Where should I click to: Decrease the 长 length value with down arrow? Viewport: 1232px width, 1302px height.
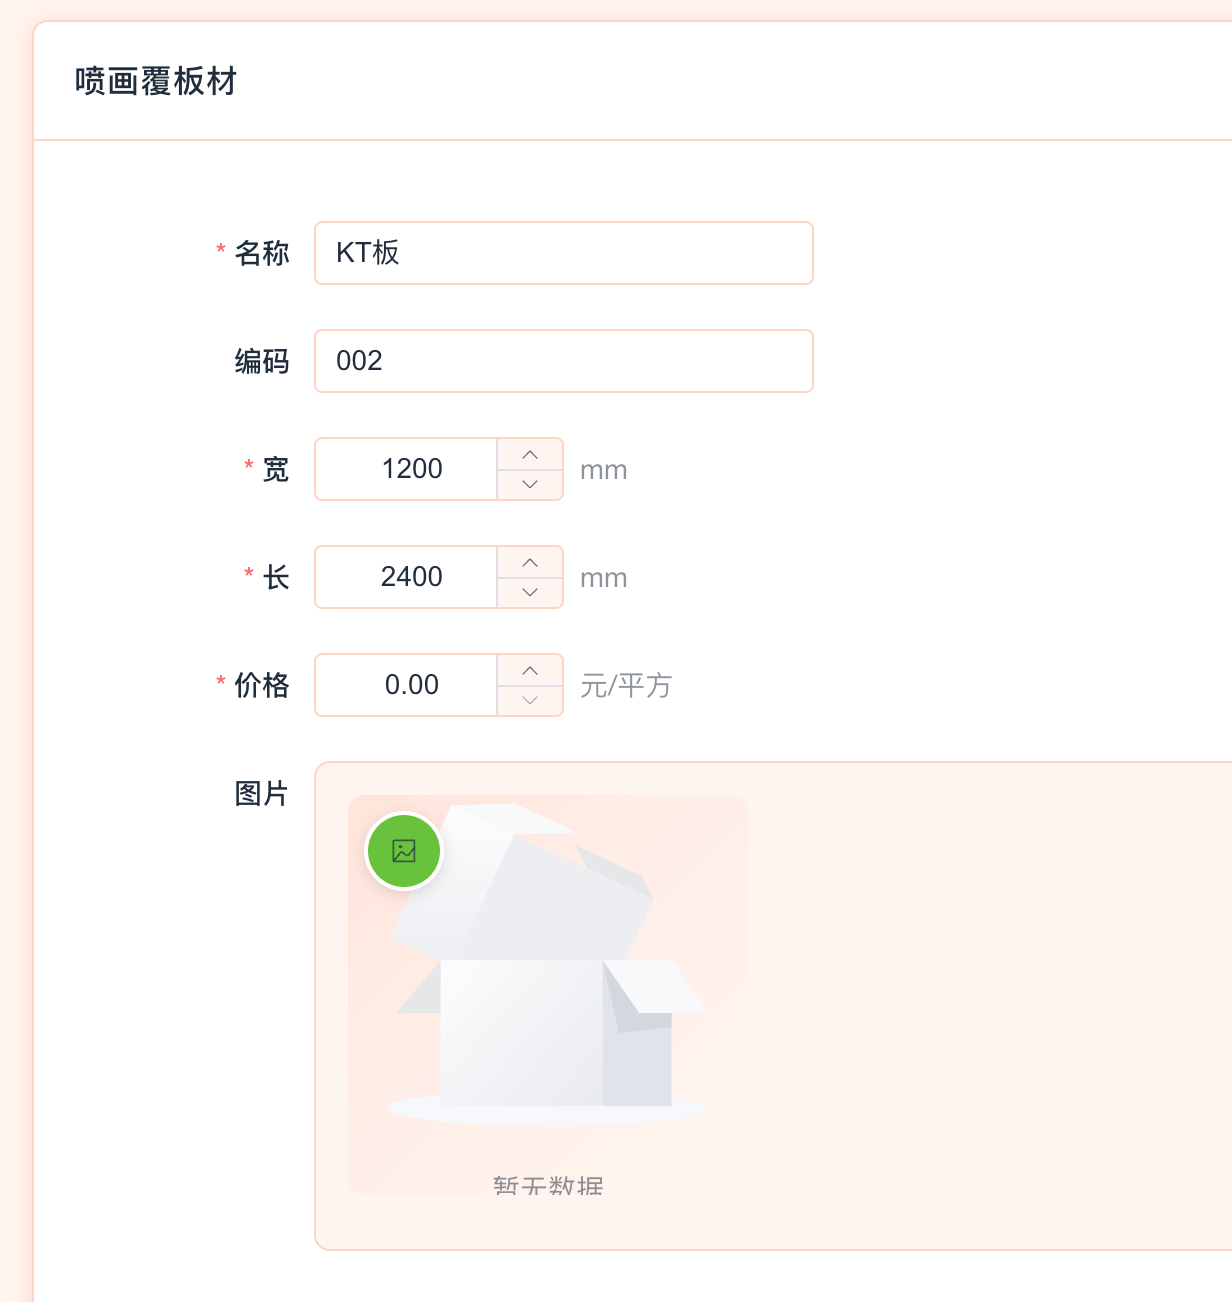[530, 592]
